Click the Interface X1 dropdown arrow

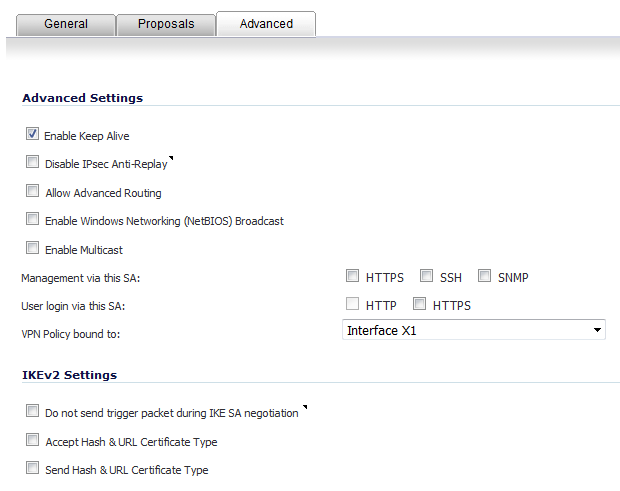tap(597, 330)
